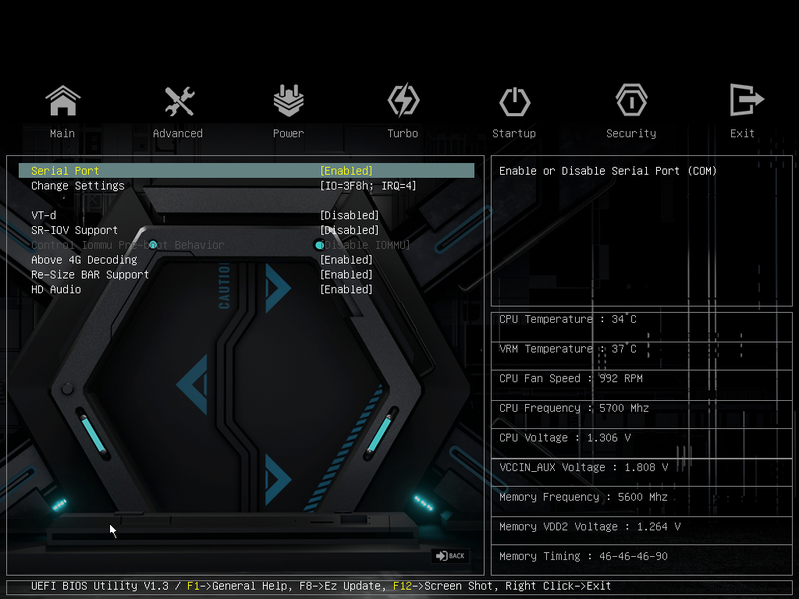Change HD Audio [Enabled] value

[346, 289]
